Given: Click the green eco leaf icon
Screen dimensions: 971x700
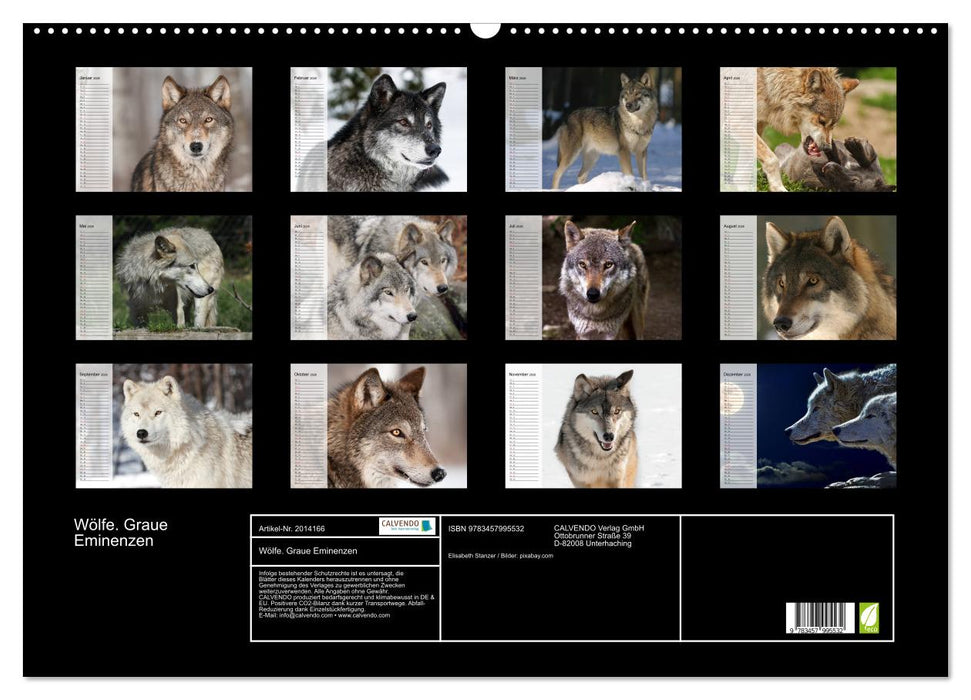Looking at the screenshot, I should 869,617.
